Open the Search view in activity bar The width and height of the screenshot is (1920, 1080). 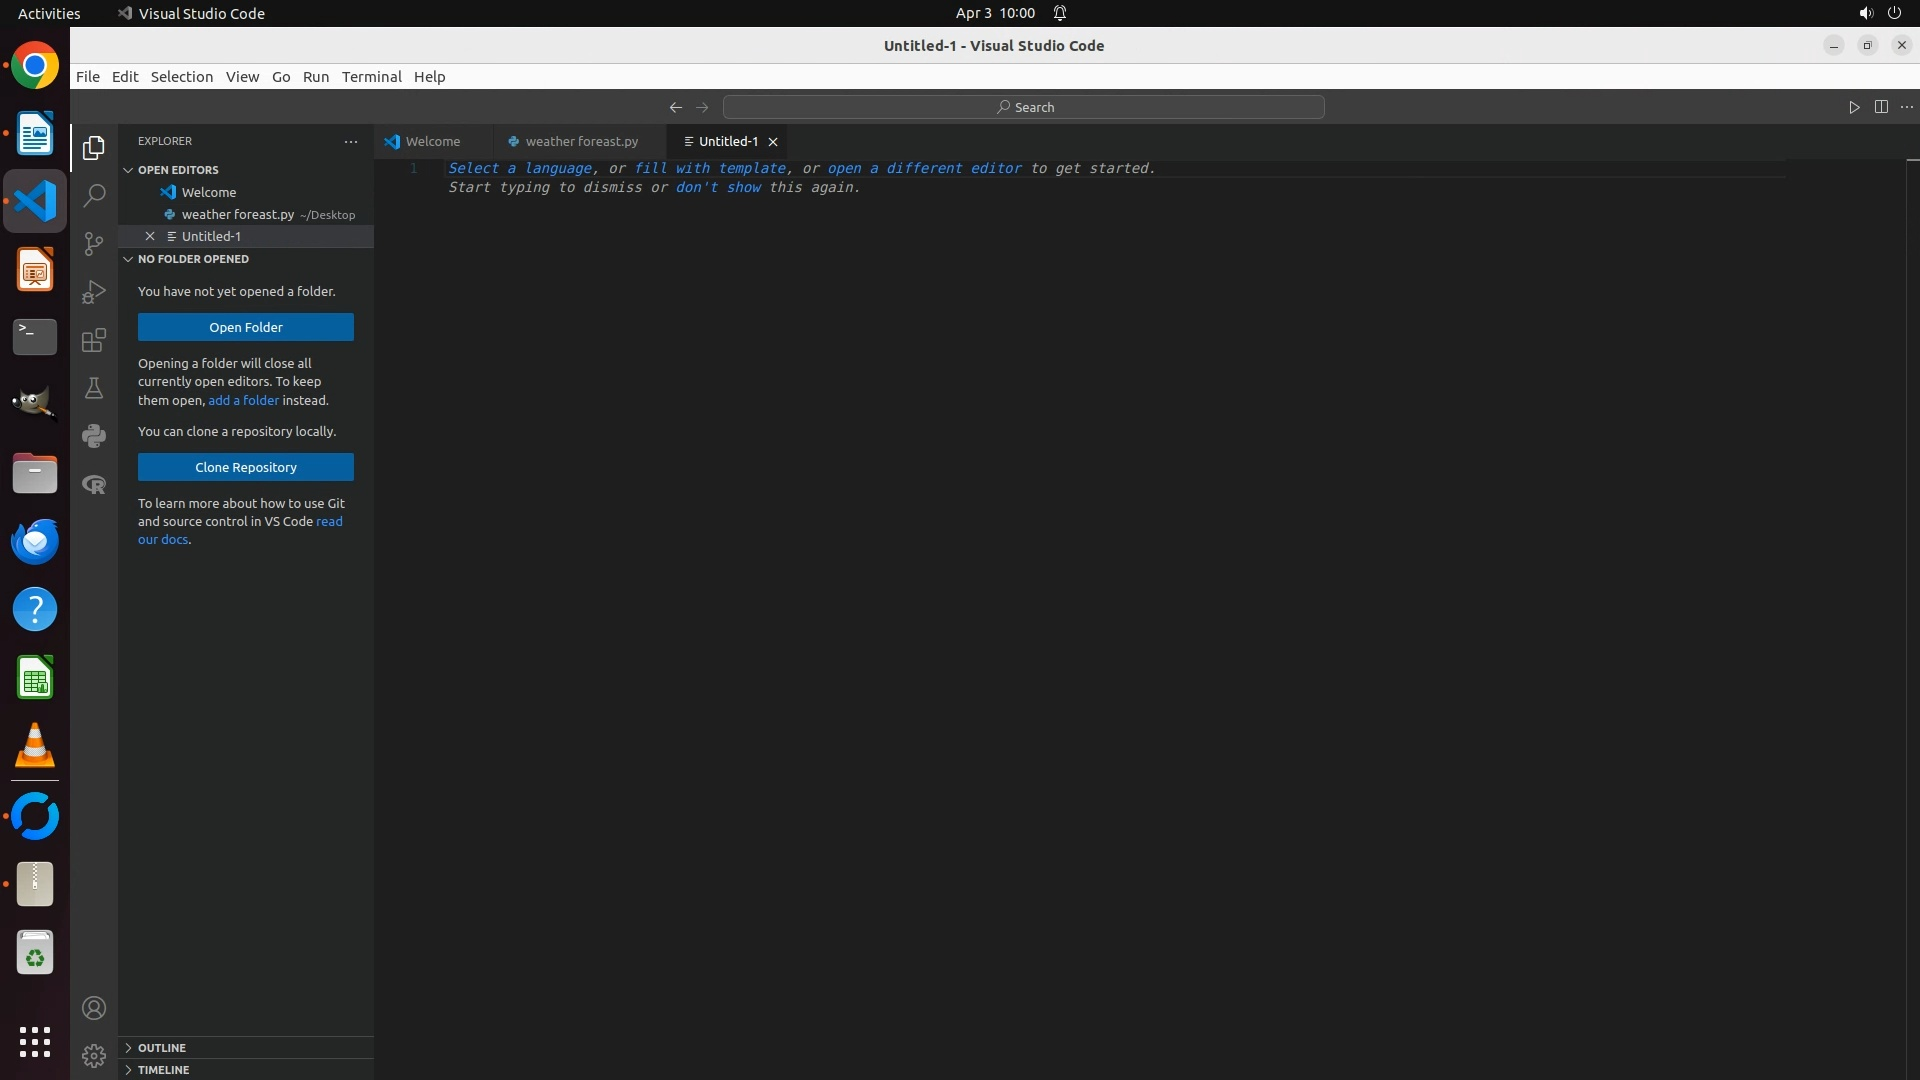coord(94,196)
